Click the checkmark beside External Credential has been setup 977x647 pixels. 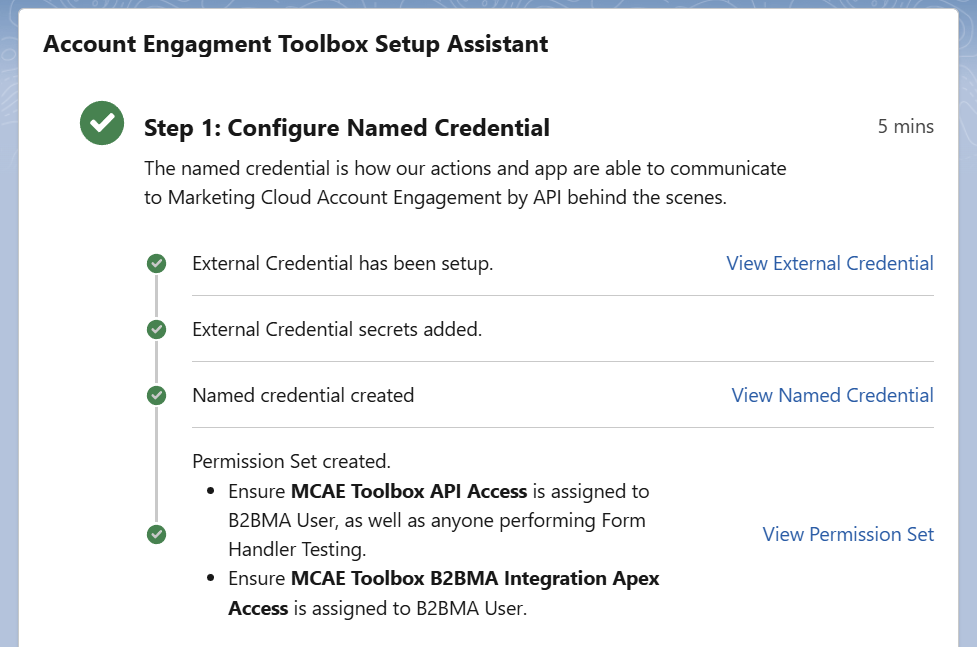(x=156, y=264)
